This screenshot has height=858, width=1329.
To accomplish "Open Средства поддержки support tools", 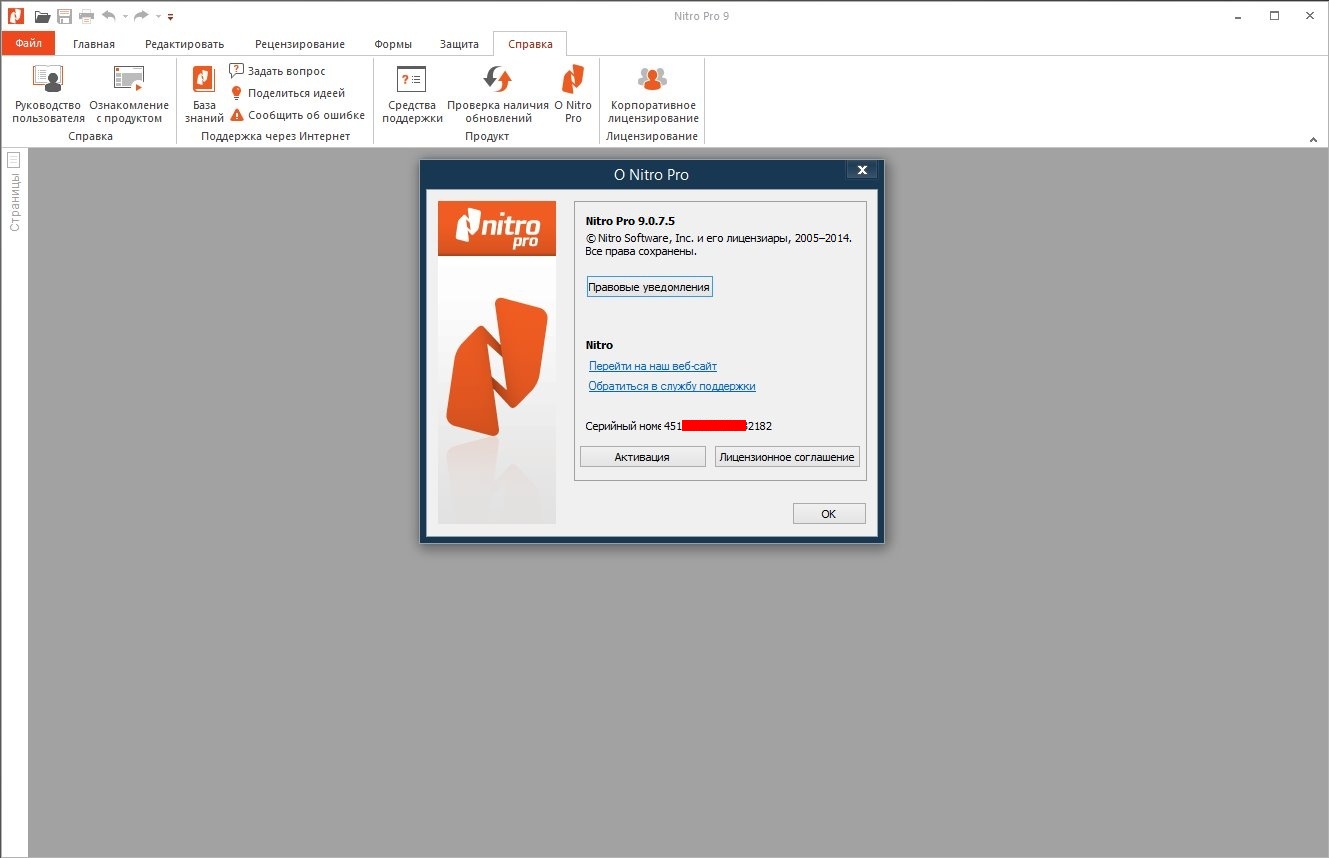I will coord(412,93).
